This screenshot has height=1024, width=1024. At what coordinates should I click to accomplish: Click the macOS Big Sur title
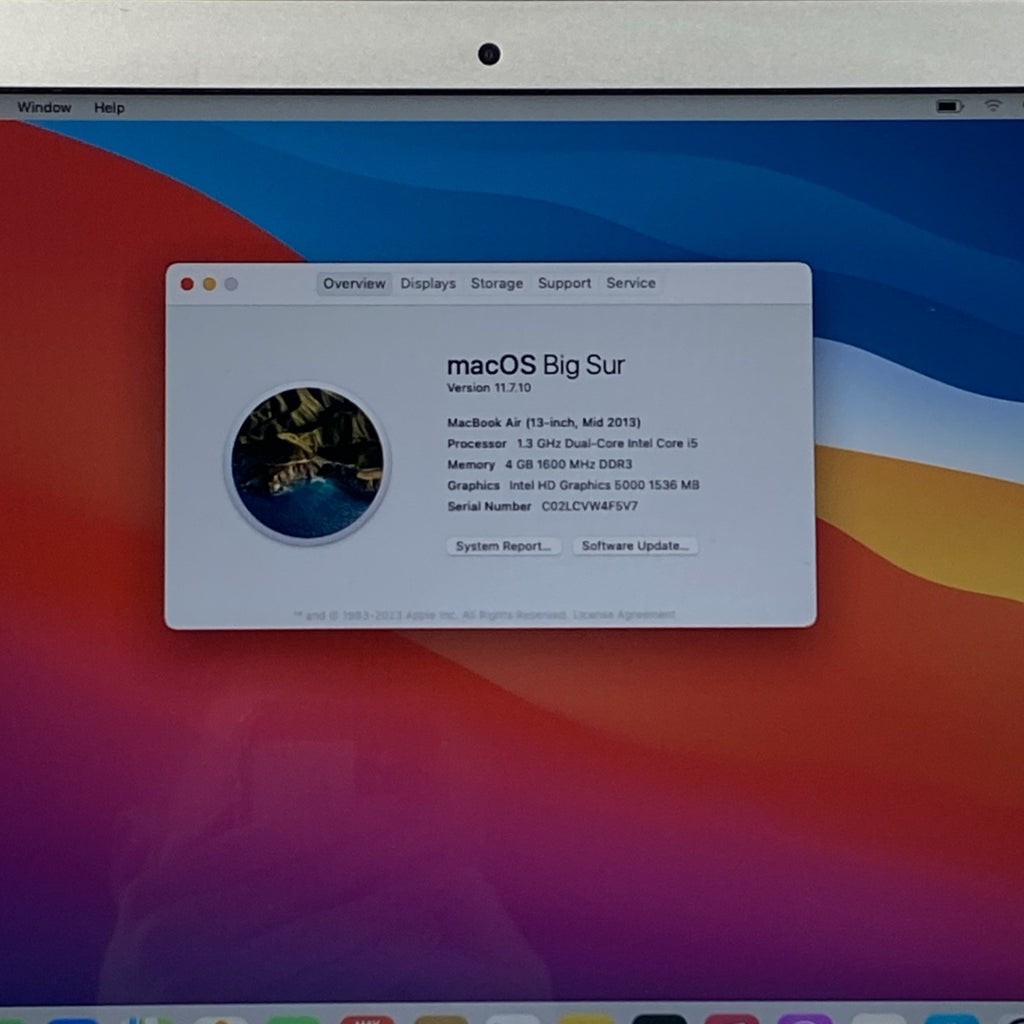pyautogui.click(x=536, y=365)
